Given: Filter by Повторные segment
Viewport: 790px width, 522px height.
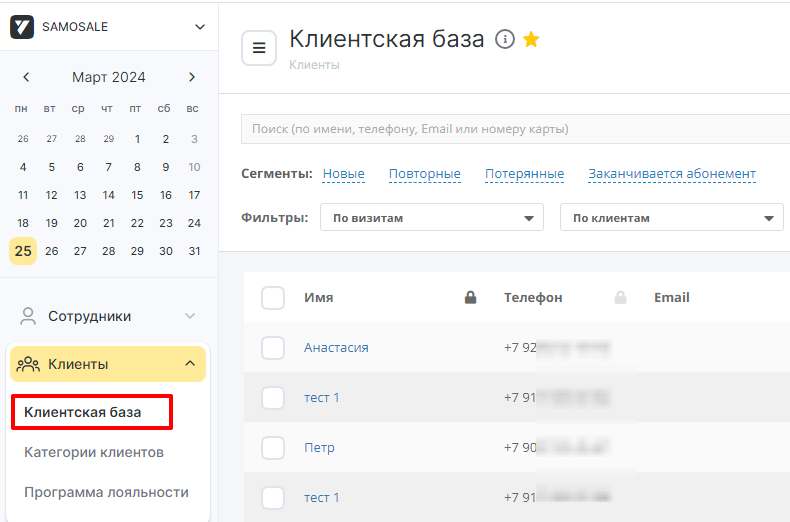Looking at the screenshot, I should click(425, 174).
